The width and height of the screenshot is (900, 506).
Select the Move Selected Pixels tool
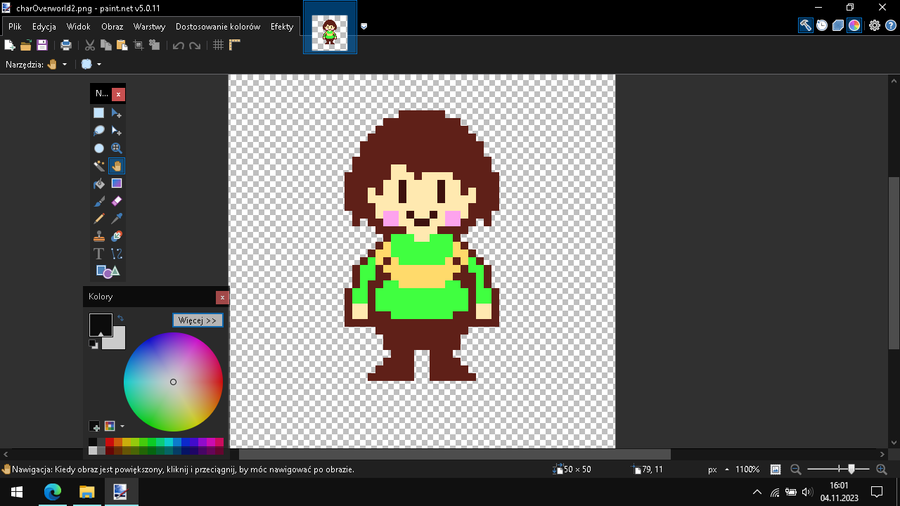[x=117, y=113]
